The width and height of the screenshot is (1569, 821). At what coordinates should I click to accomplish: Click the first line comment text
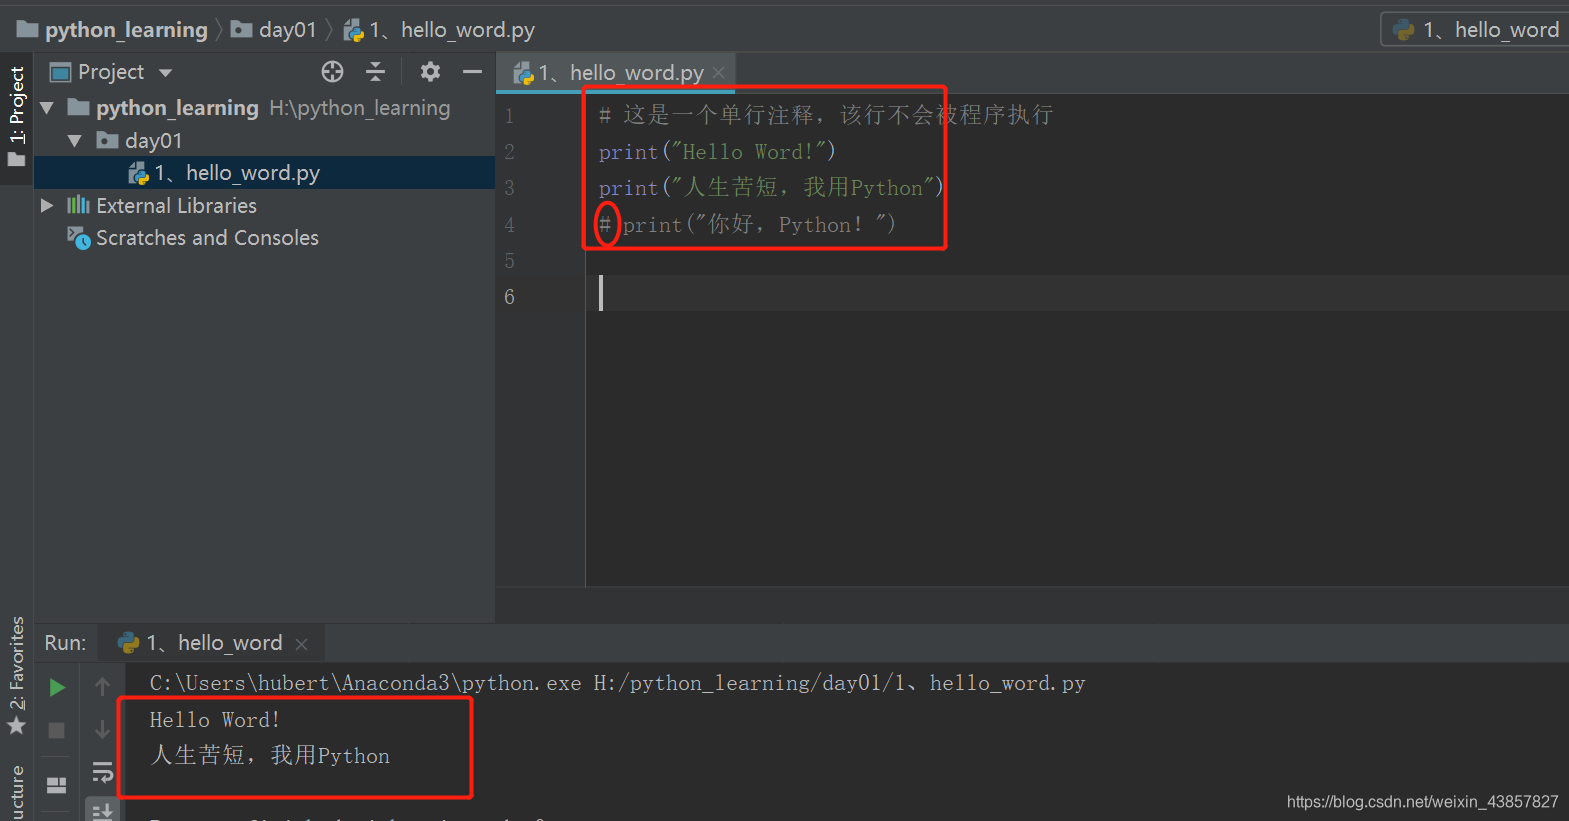(826, 115)
